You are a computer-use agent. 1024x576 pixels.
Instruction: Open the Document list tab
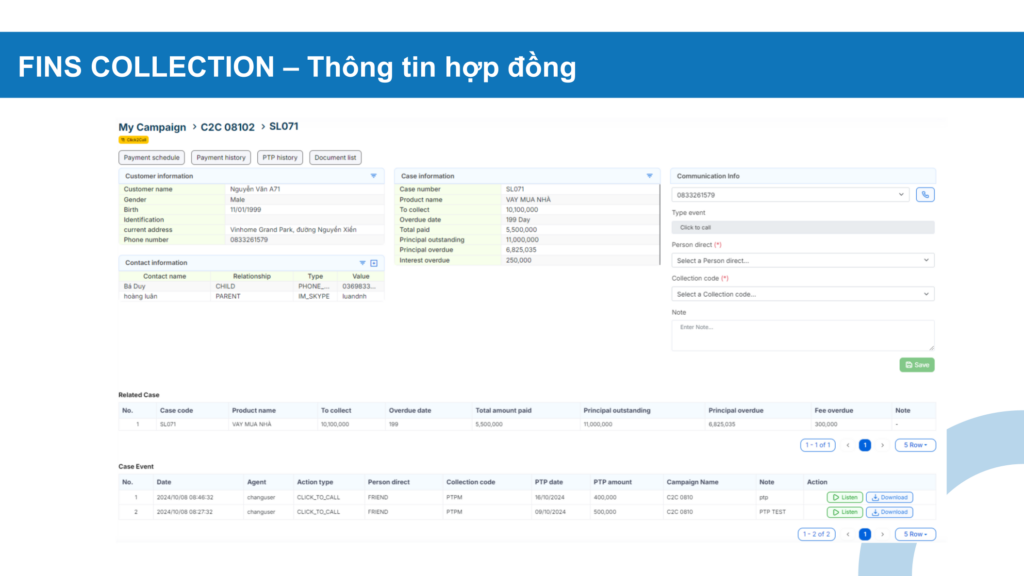tap(335, 158)
